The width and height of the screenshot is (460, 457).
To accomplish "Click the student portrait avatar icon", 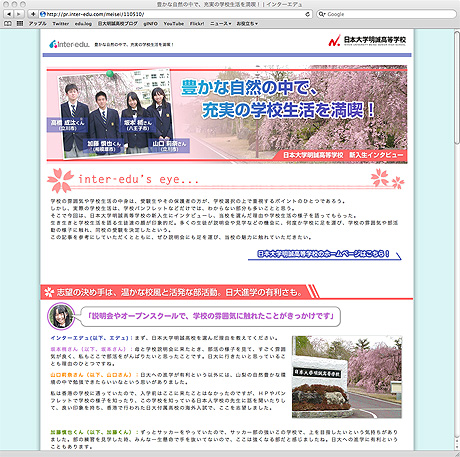I will 61,316.
